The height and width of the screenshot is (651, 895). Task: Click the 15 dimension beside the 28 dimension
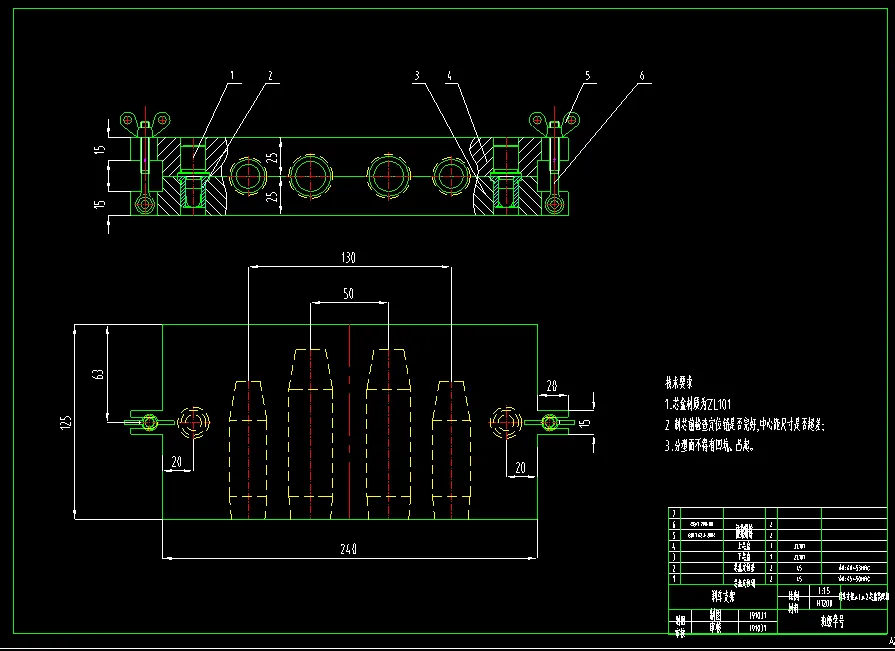584,423
